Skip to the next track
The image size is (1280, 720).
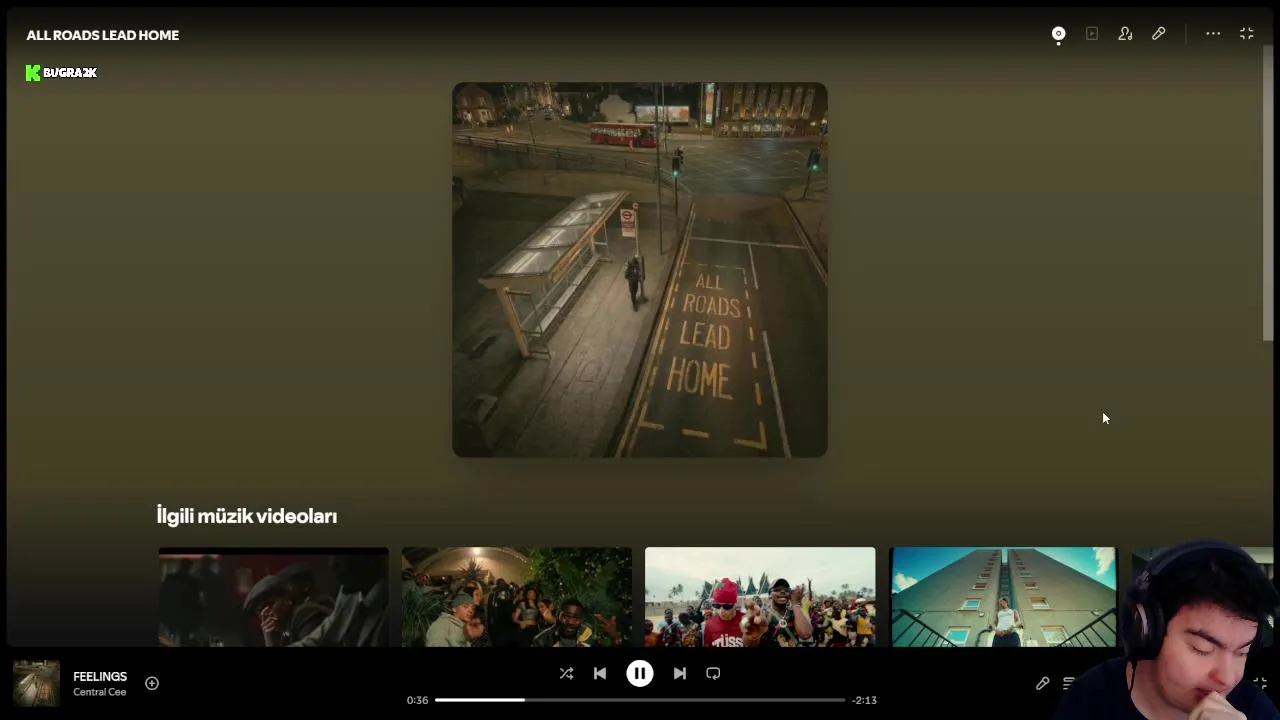pos(680,673)
